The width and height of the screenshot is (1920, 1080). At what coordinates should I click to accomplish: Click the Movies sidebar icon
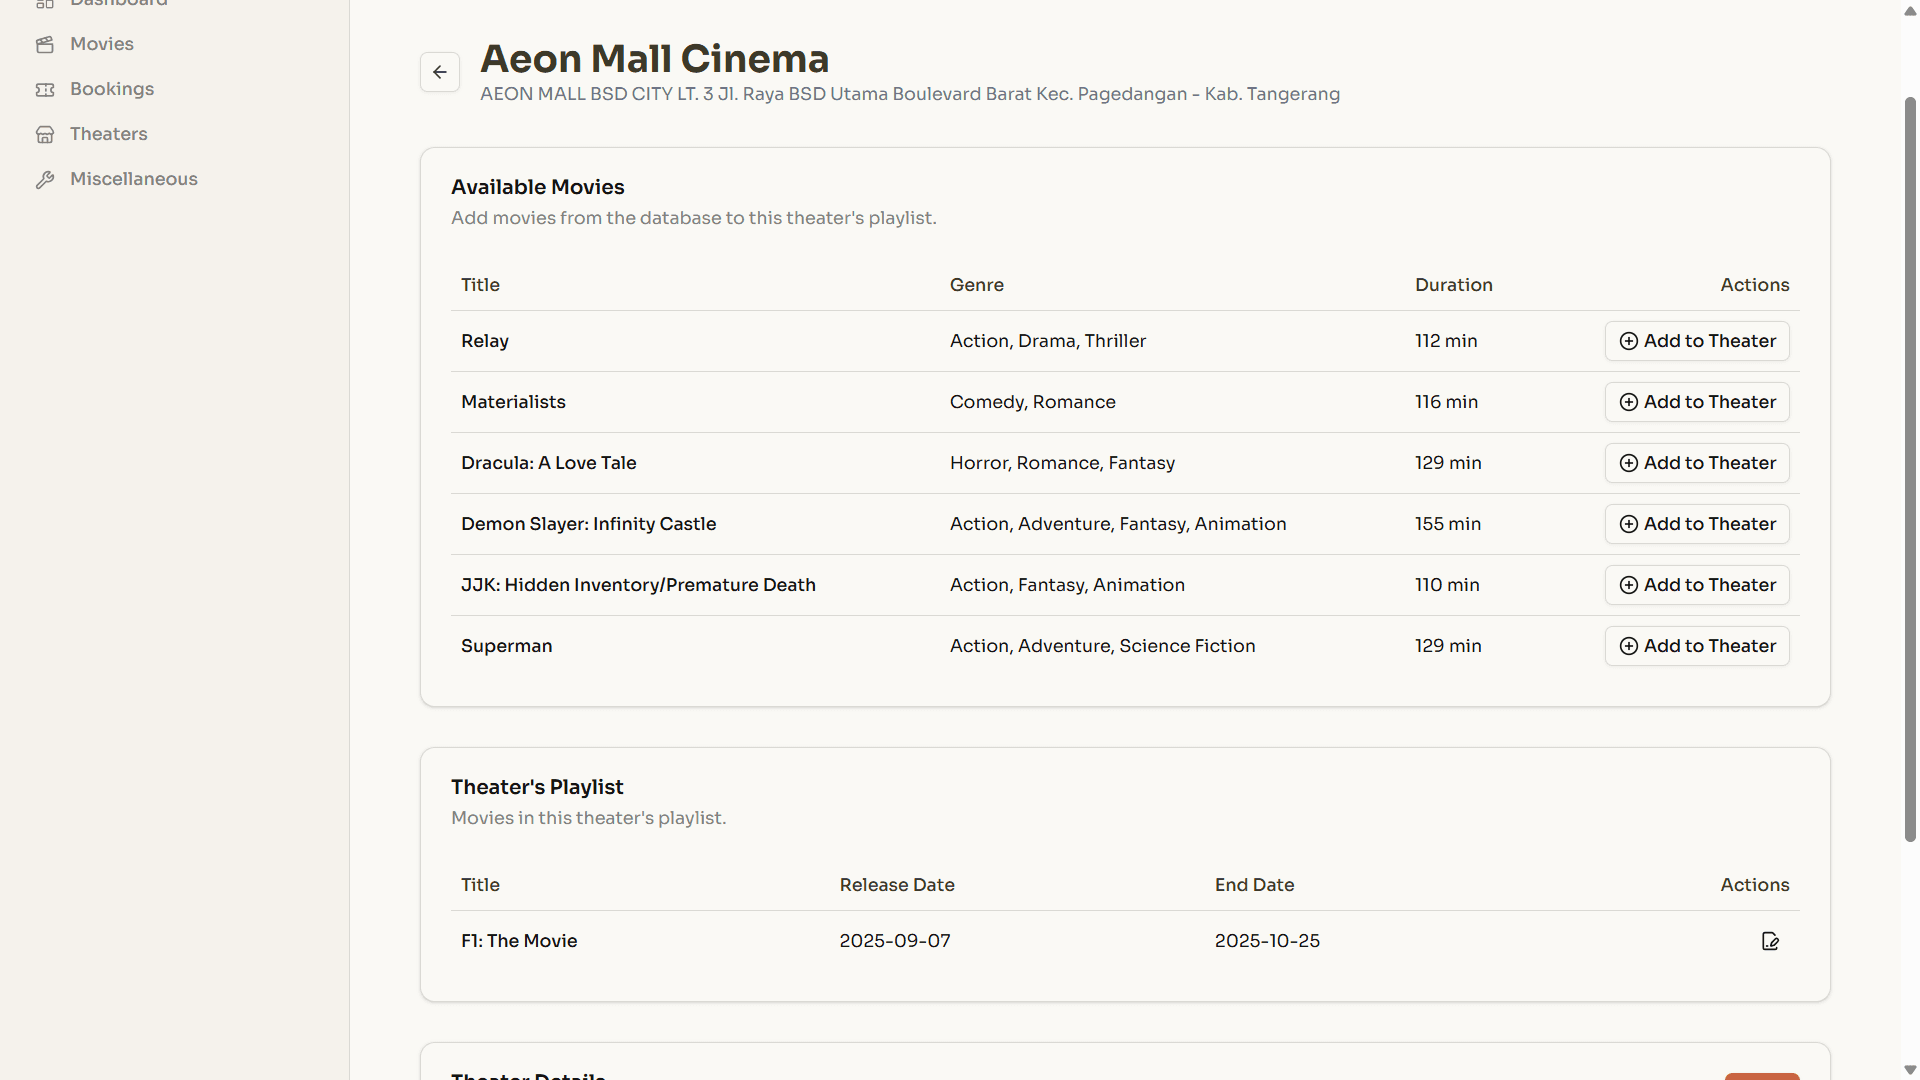click(45, 45)
